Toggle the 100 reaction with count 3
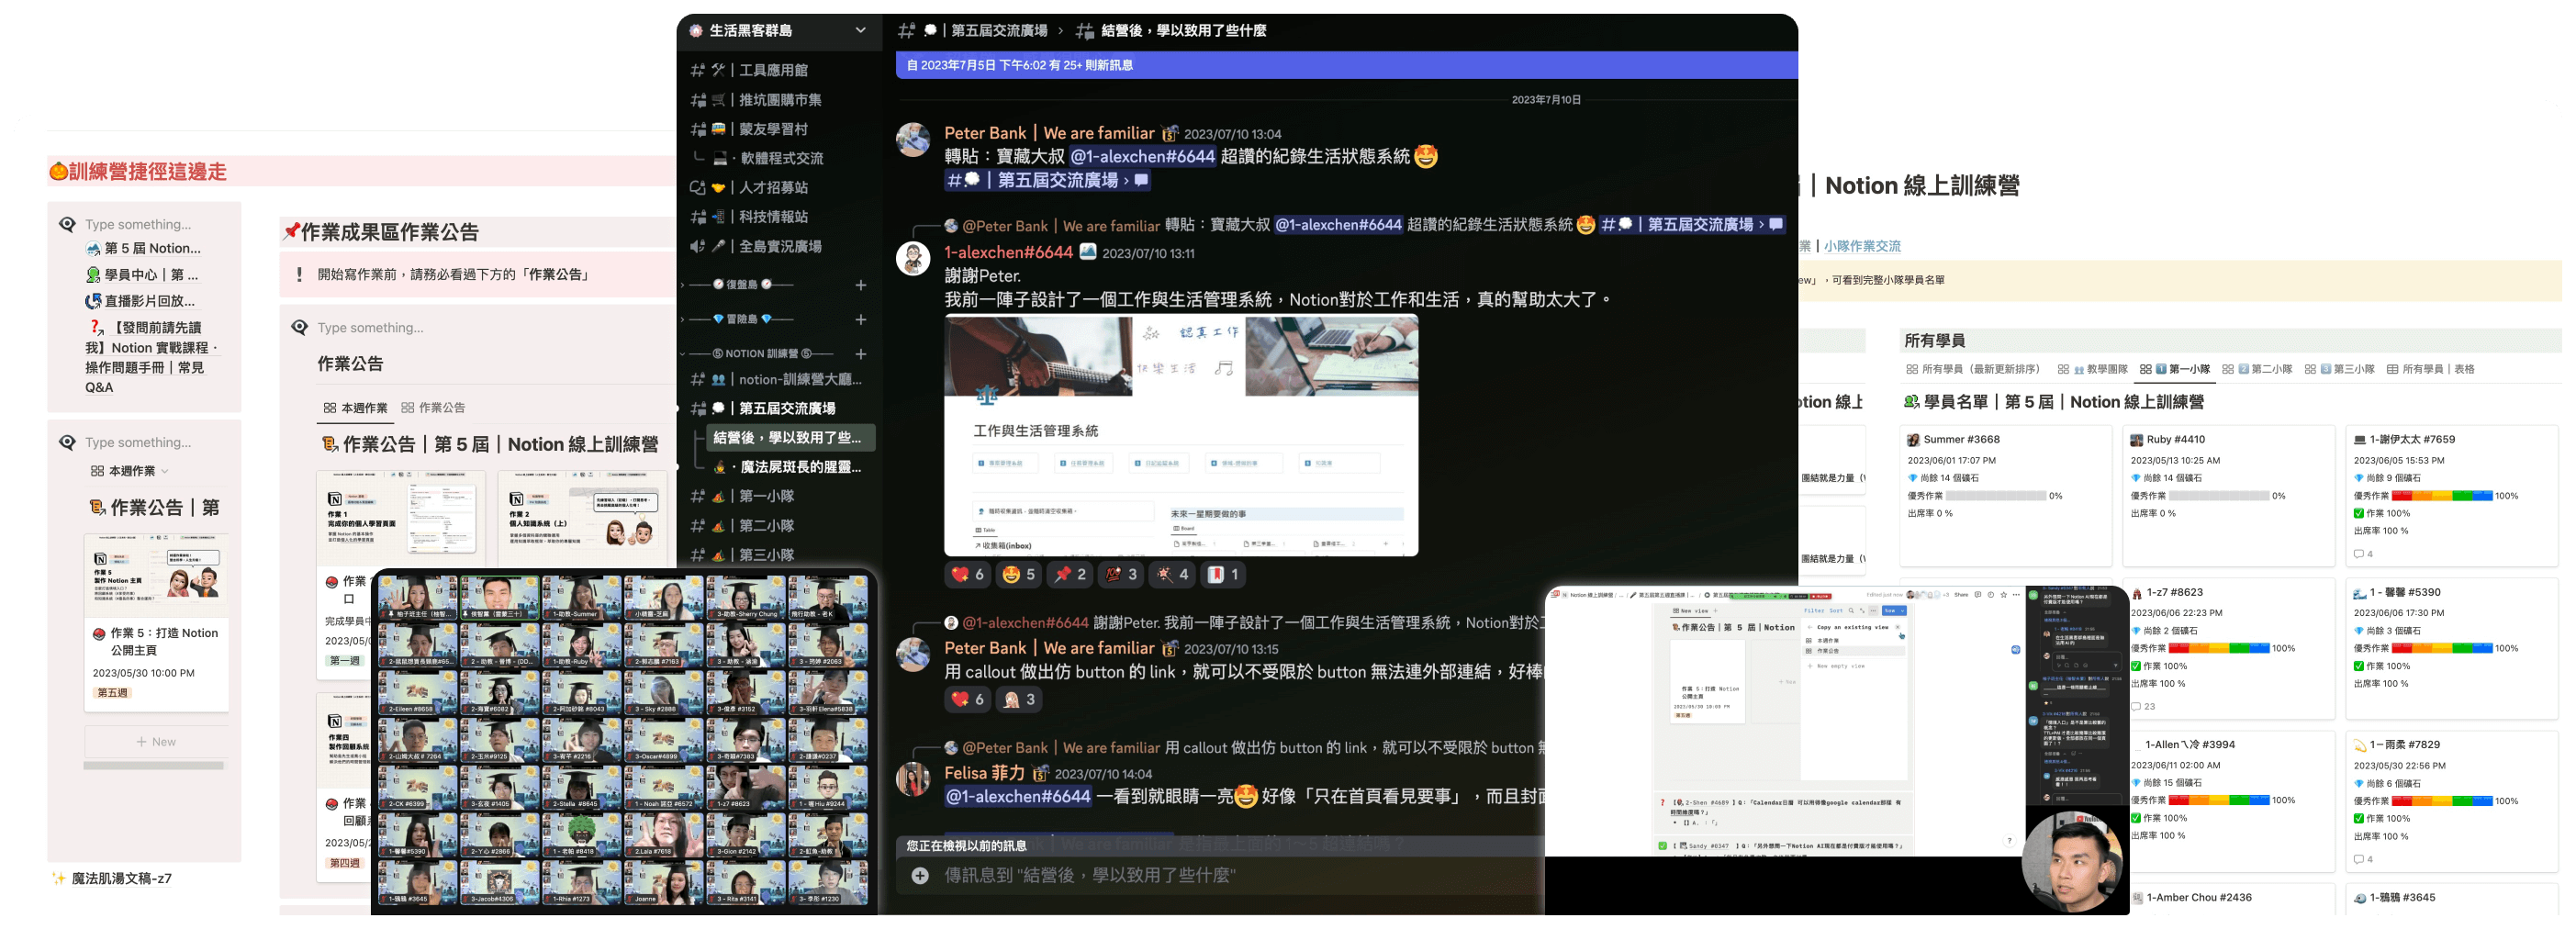Viewport: 2576px width, 929px height. (1121, 575)
